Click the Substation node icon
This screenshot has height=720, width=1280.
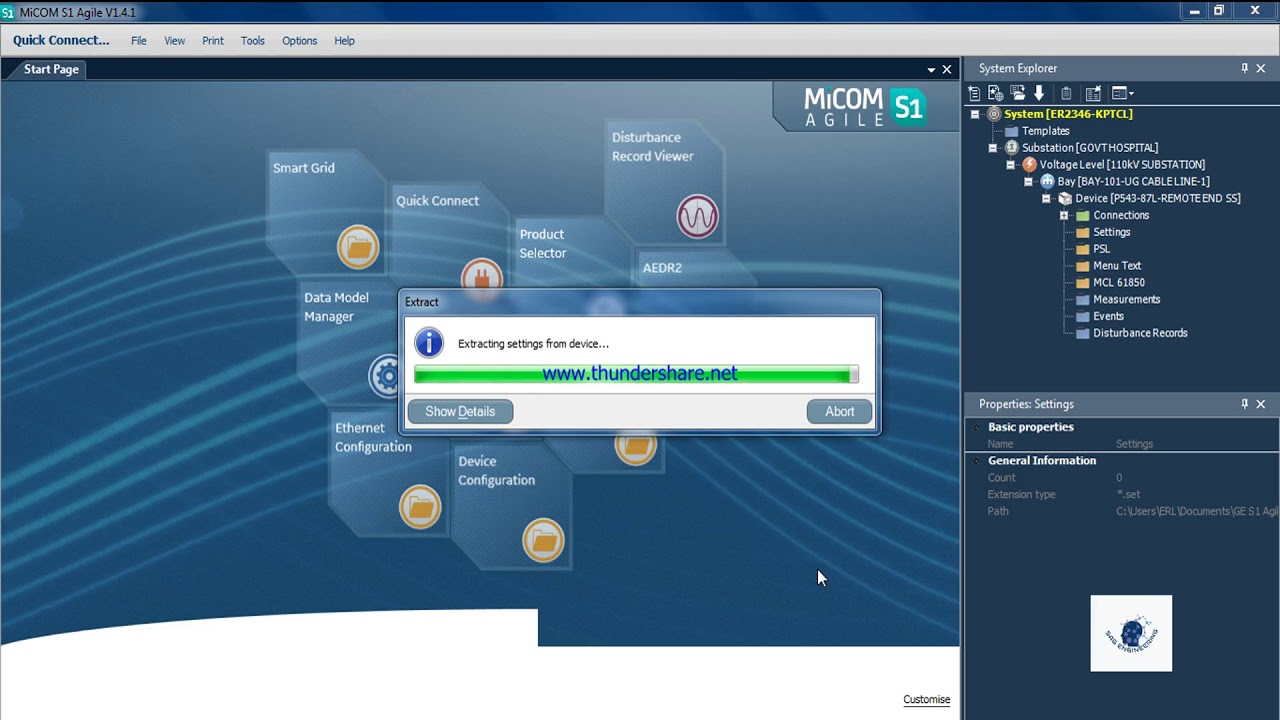click(x=1011, y=147)
